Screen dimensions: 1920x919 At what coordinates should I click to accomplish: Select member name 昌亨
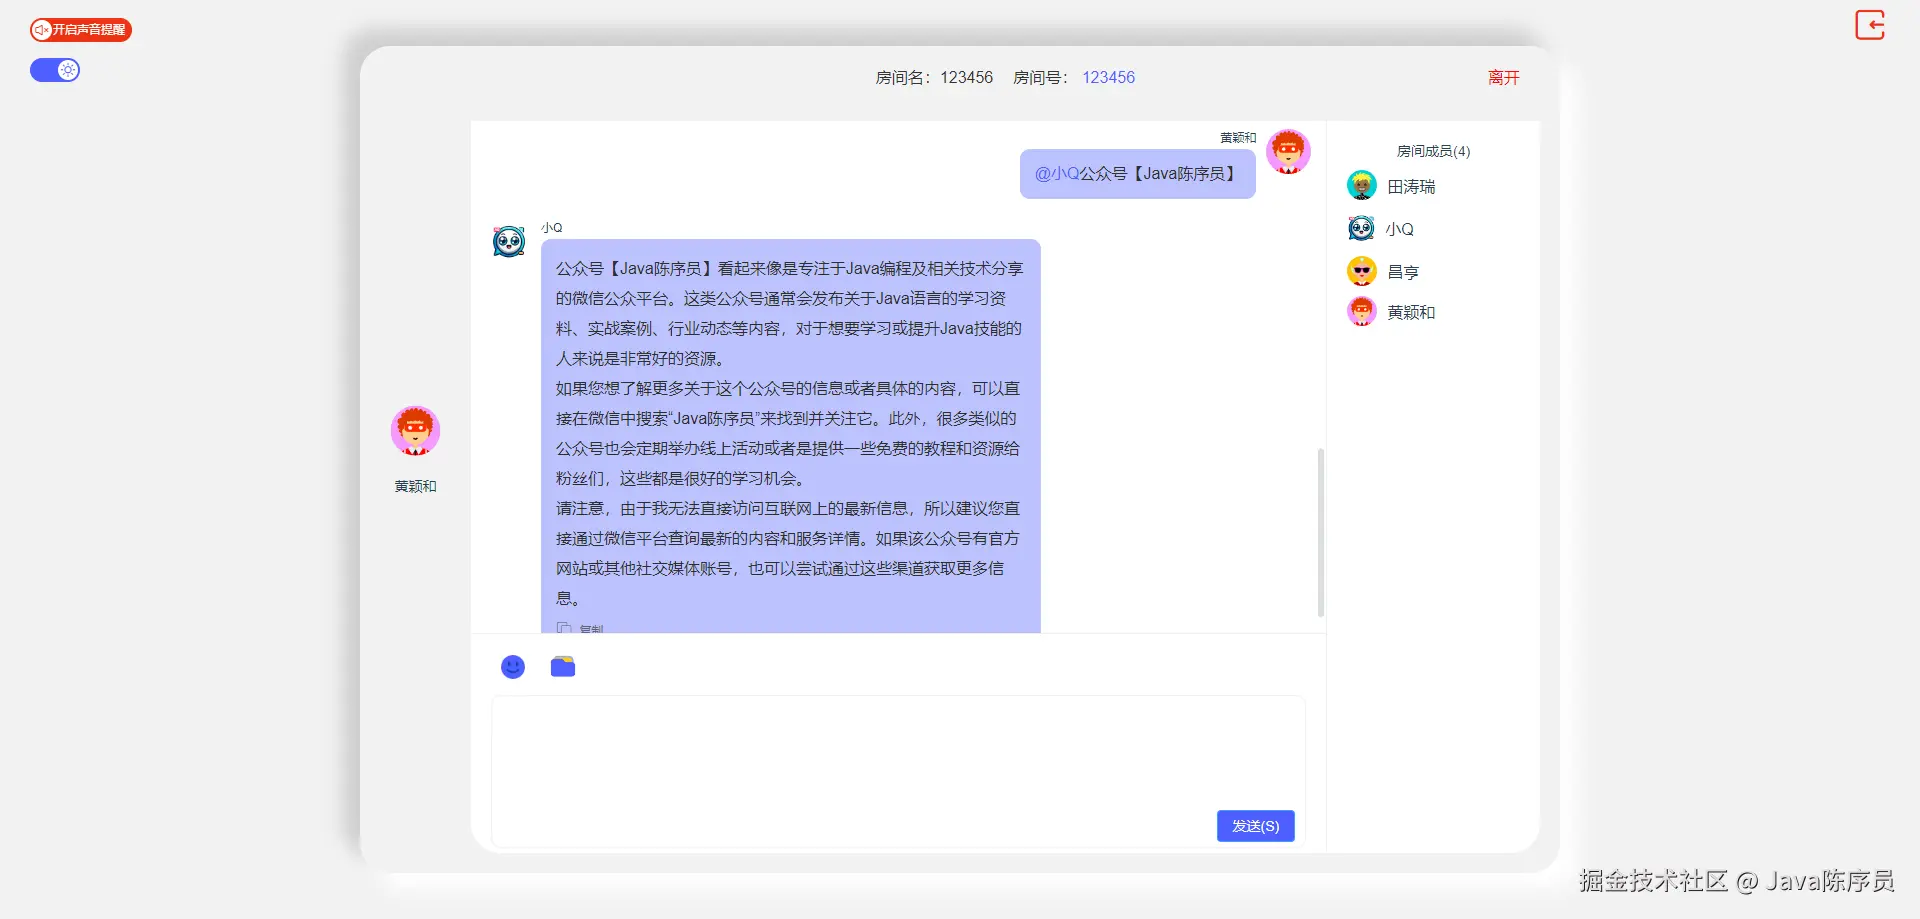click(1403, 272)
